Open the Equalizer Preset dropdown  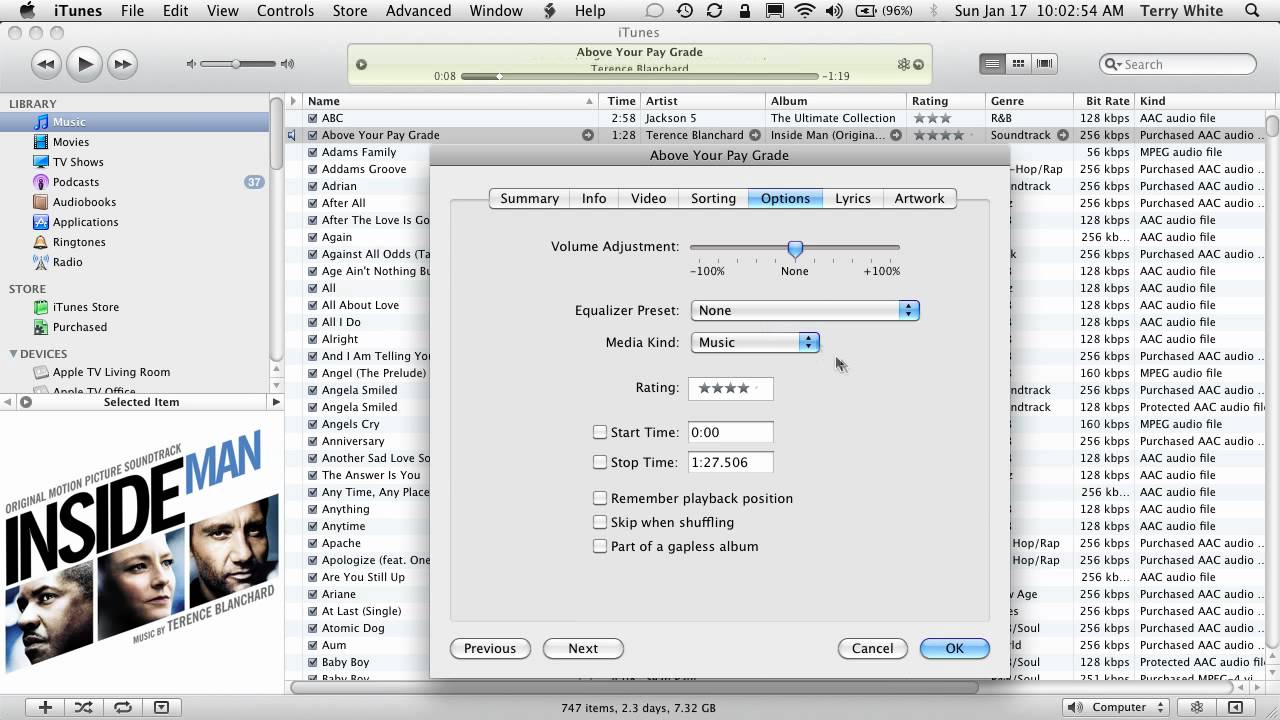click(x=805, y=310)
